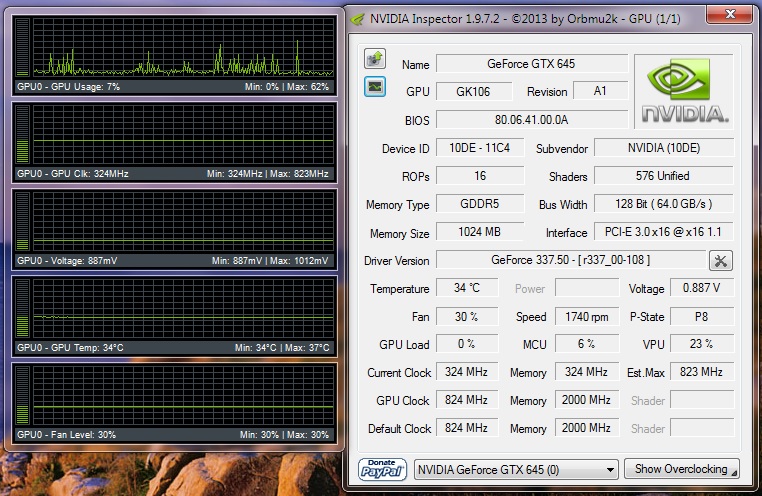This screenshot has width=762, height=496.
Task: Click the 'GPU0 - GPU Temp: 34°C' label
Action: point(70,348)
